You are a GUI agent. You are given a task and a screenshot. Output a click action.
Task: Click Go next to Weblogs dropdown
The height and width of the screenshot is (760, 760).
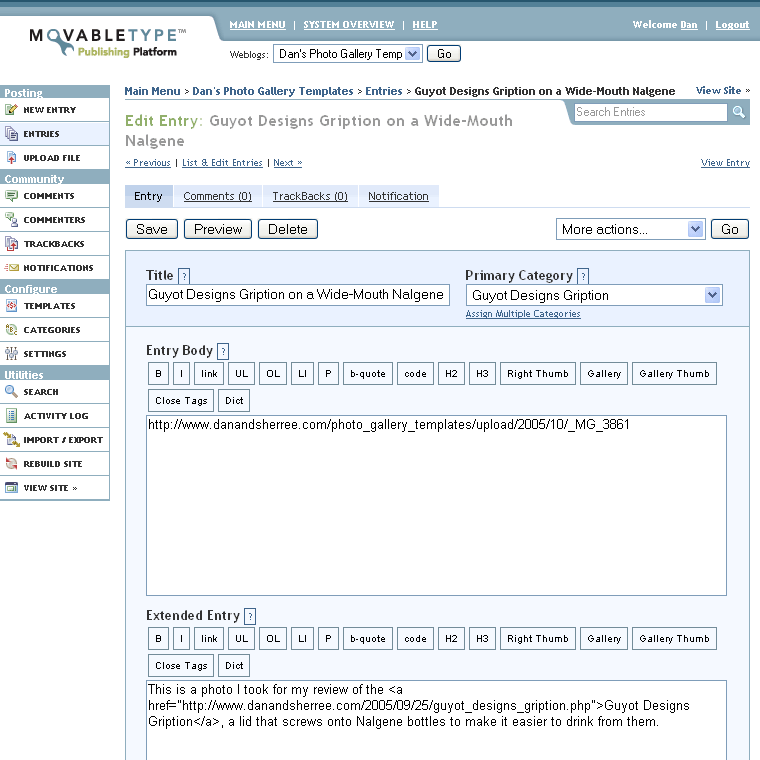(x=444, y=54)
